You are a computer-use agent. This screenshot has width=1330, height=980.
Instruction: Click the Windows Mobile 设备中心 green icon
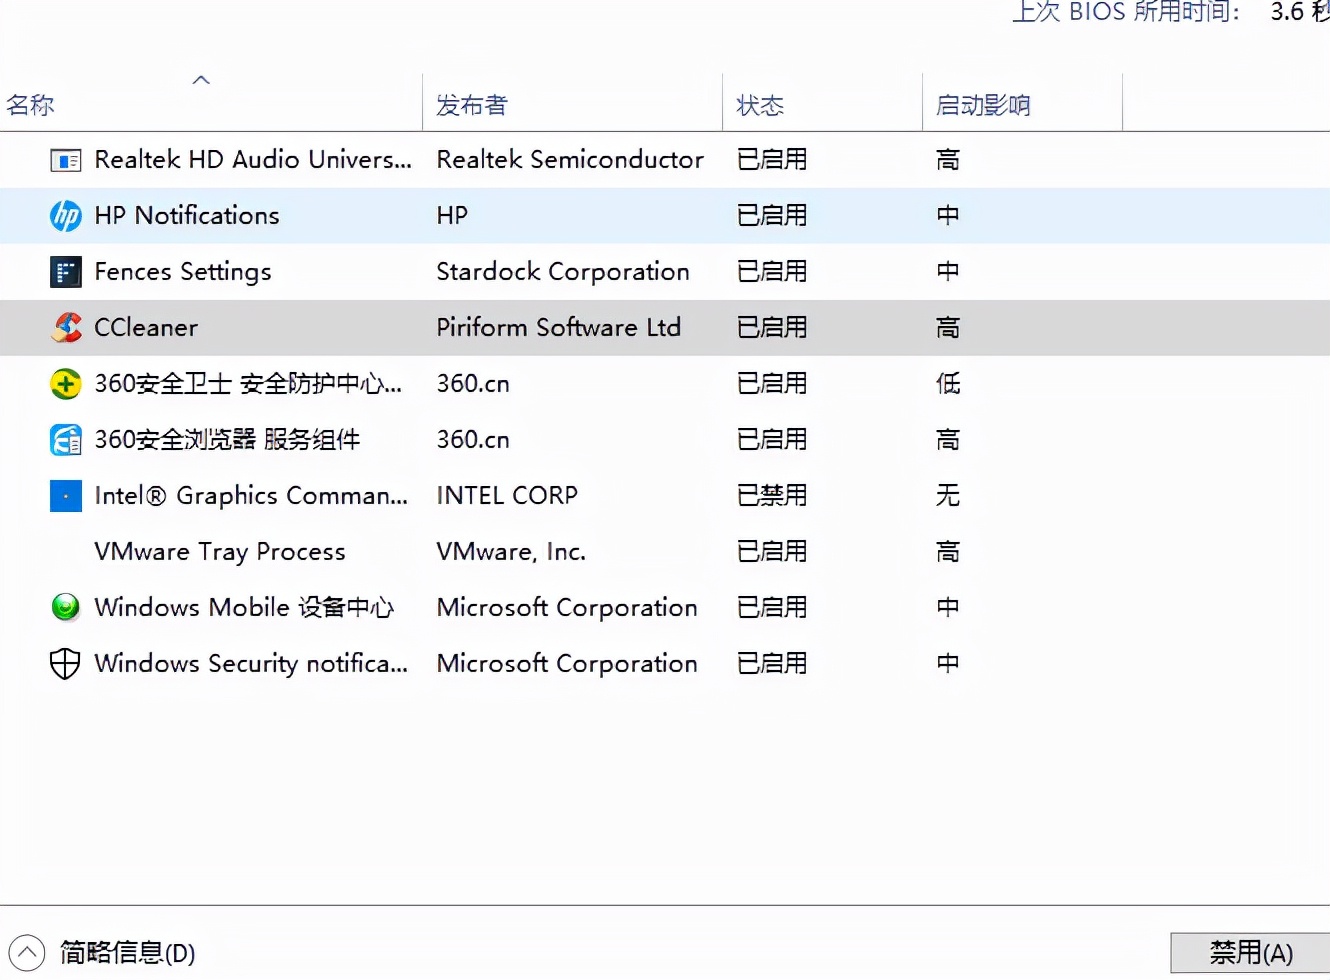[66, 607]
